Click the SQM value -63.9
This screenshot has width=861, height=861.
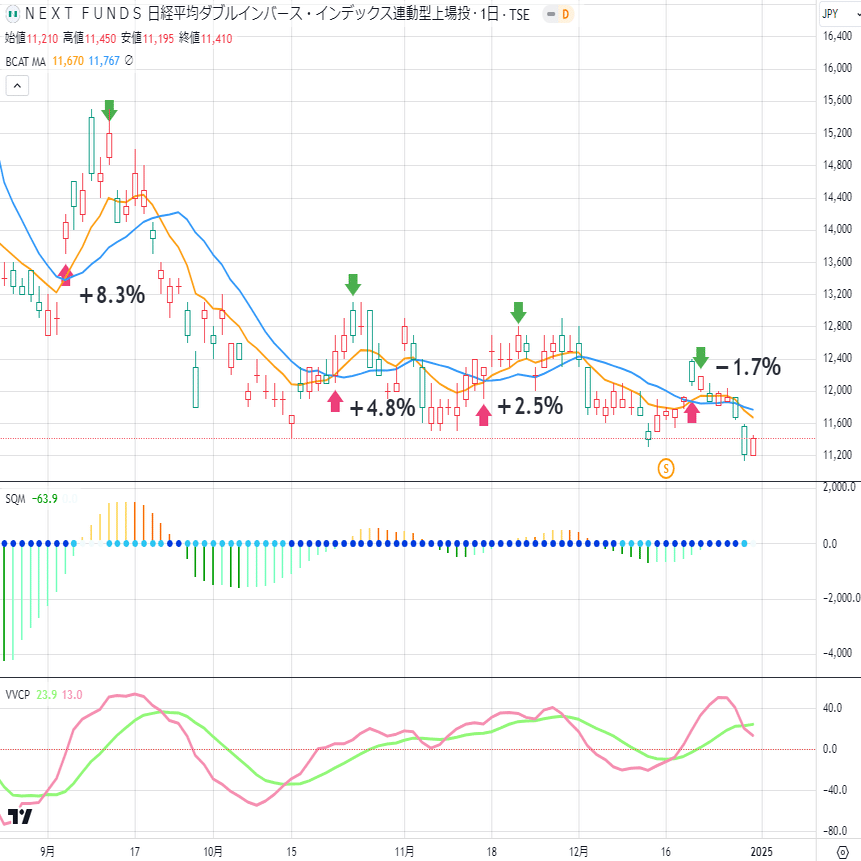(x=44, y=499)
